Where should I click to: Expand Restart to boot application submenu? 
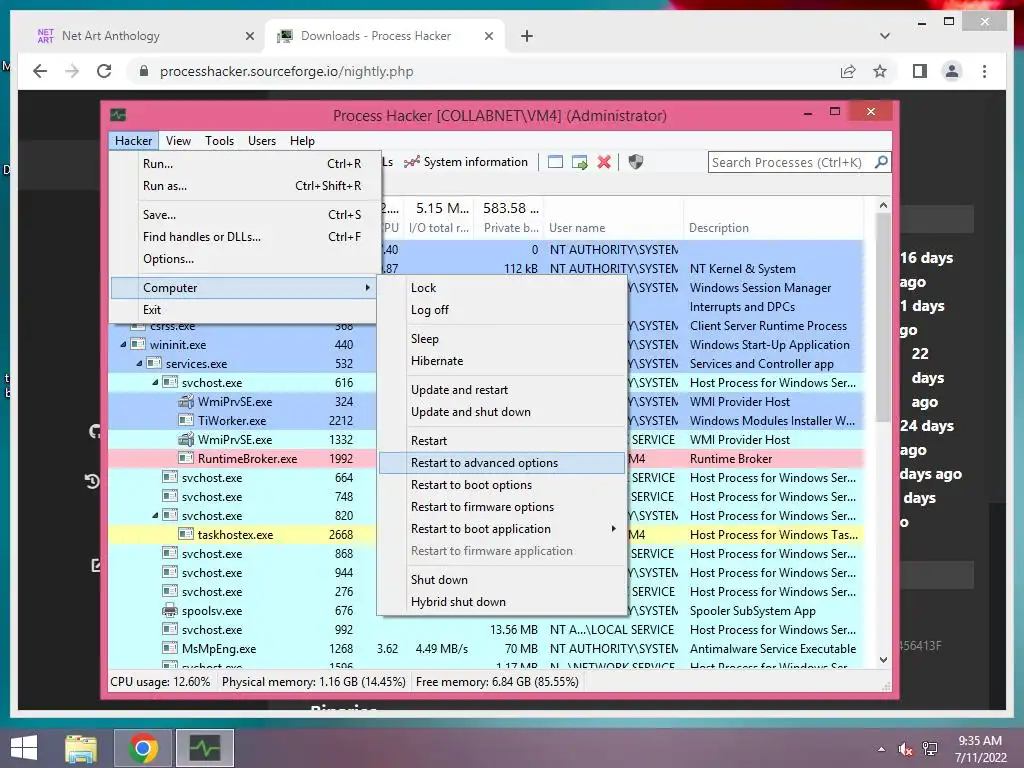click(x=502, y=530)
